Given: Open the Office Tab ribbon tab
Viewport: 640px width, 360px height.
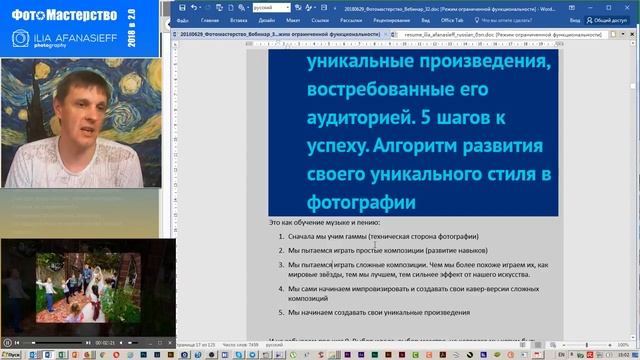Looking at the screenshot, I should click(452, 20).
